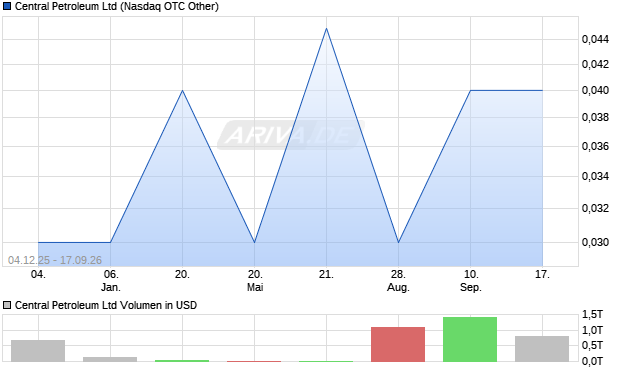
Task: Click the '04.' date axis label
Action: (38, 274)
